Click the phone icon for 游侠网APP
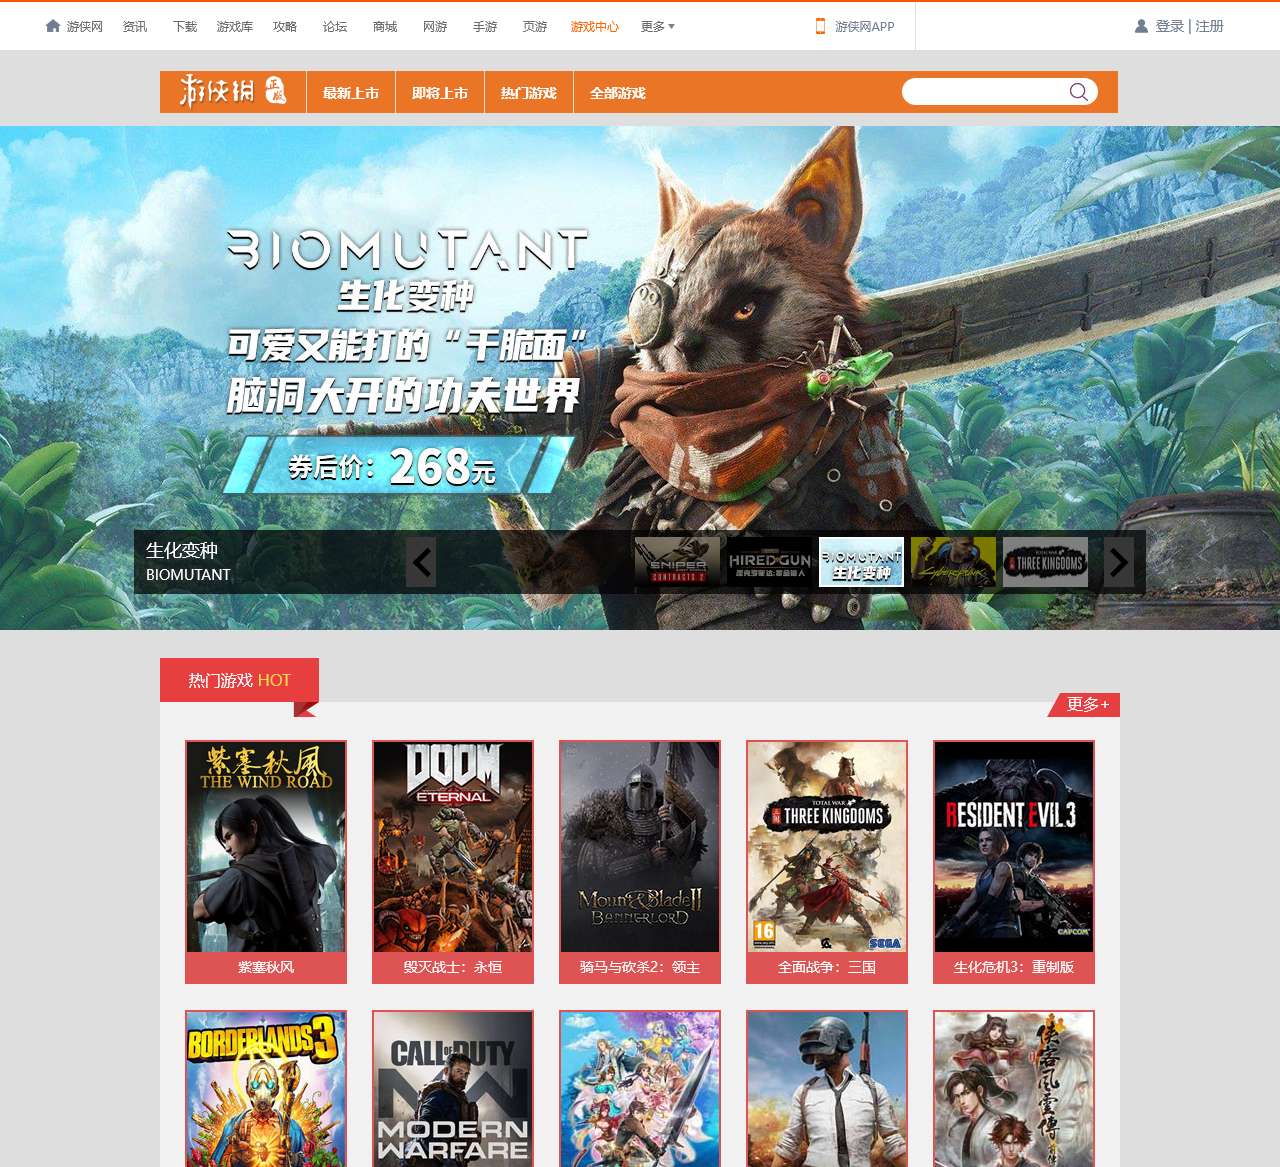The image size is (1280, 1167). tap(821, 26)
